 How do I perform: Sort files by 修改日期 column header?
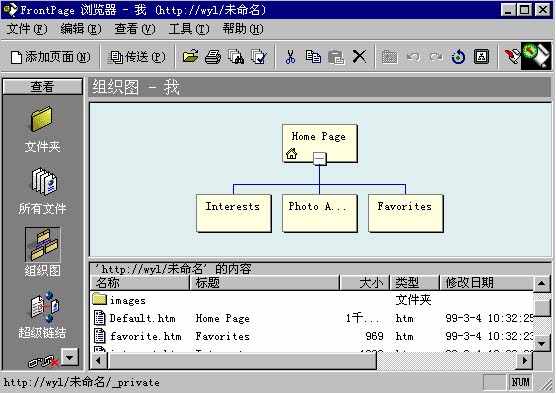click(x=486, y=283)
